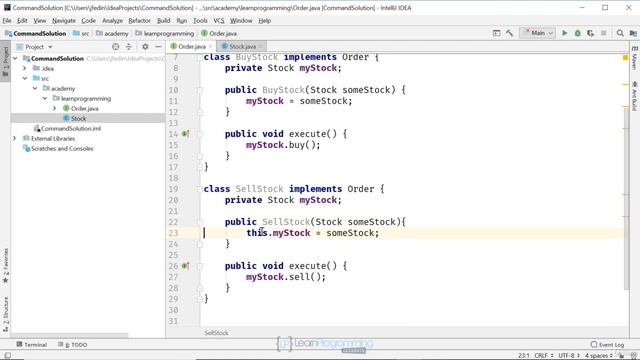
Task: Click line number 19 in gutter
Action: pyautogui.click(x=173, y=189)
